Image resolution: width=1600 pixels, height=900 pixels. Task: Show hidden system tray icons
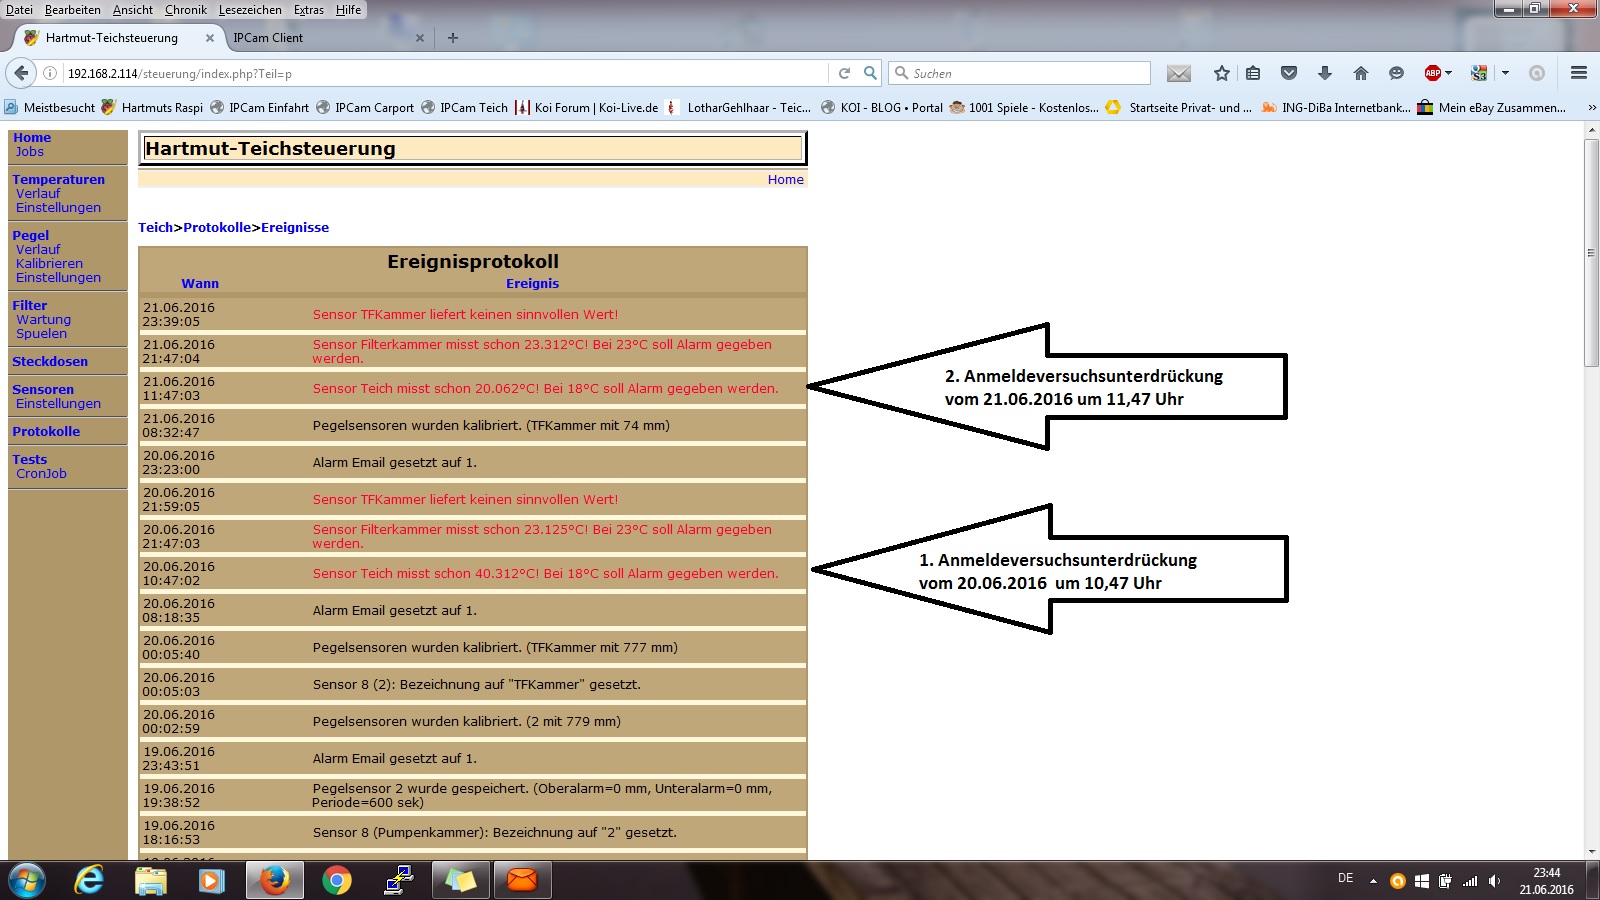pos(1373,881)
